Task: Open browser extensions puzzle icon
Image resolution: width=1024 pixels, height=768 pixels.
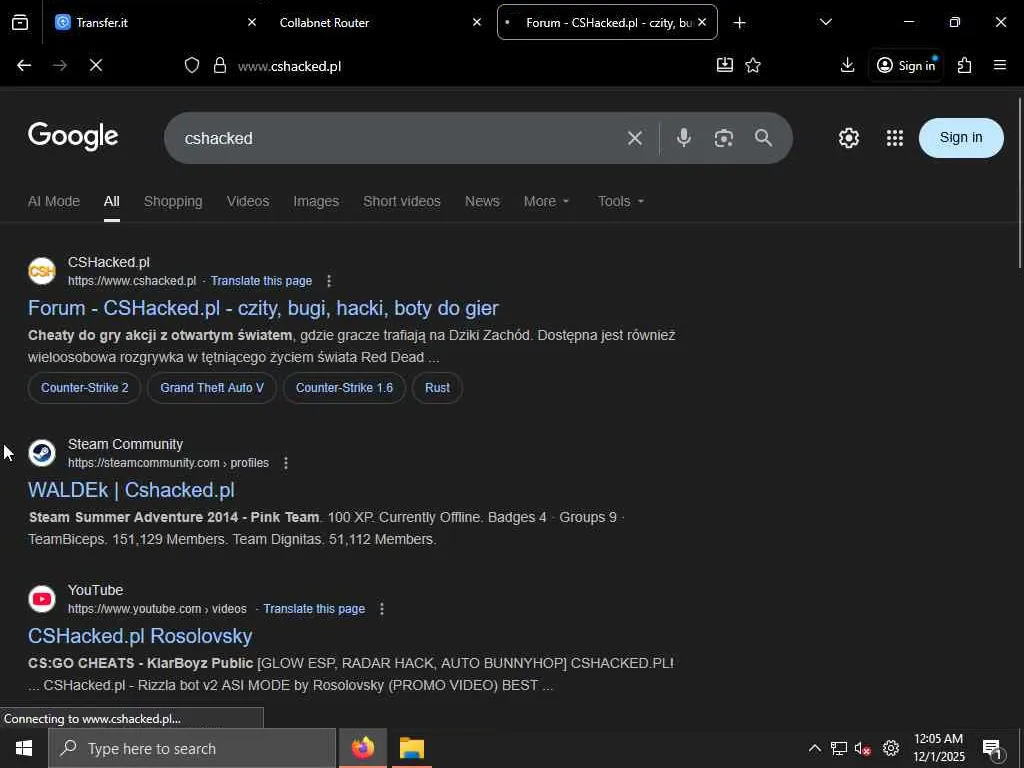Action: coord(965,65)
